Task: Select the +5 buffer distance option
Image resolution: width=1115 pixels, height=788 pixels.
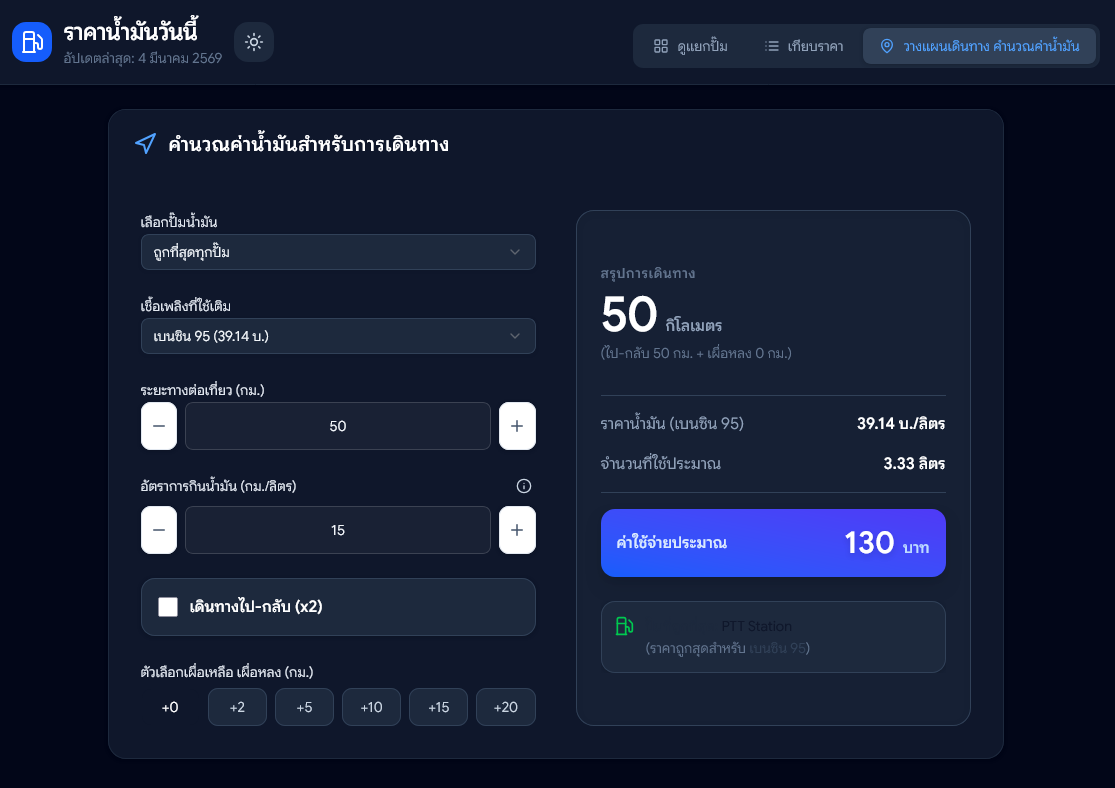Action: pyautogui.click(x=304, y=707)
